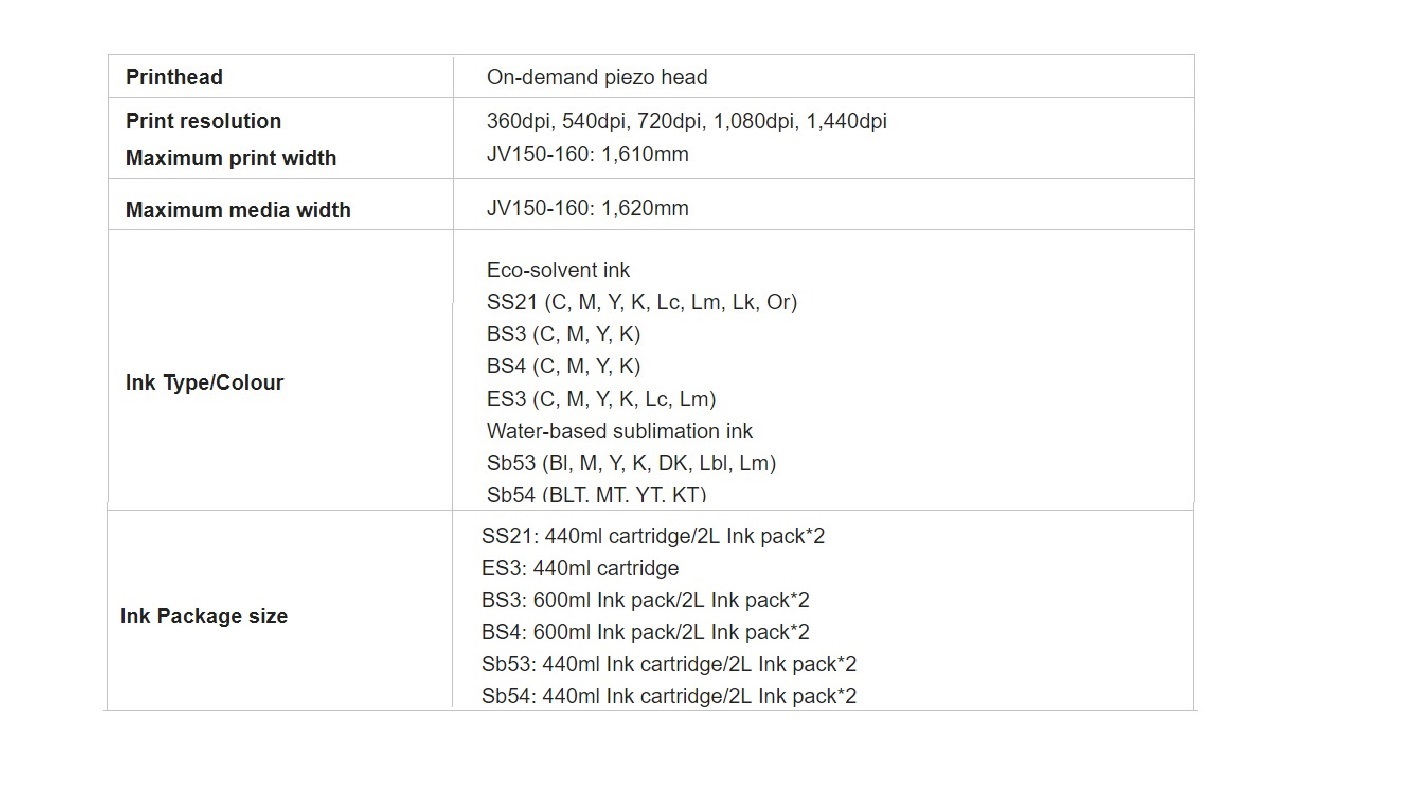Select the On-demand piezo head text
This screenshot has width=1424, height=796.
coord(597,77)
